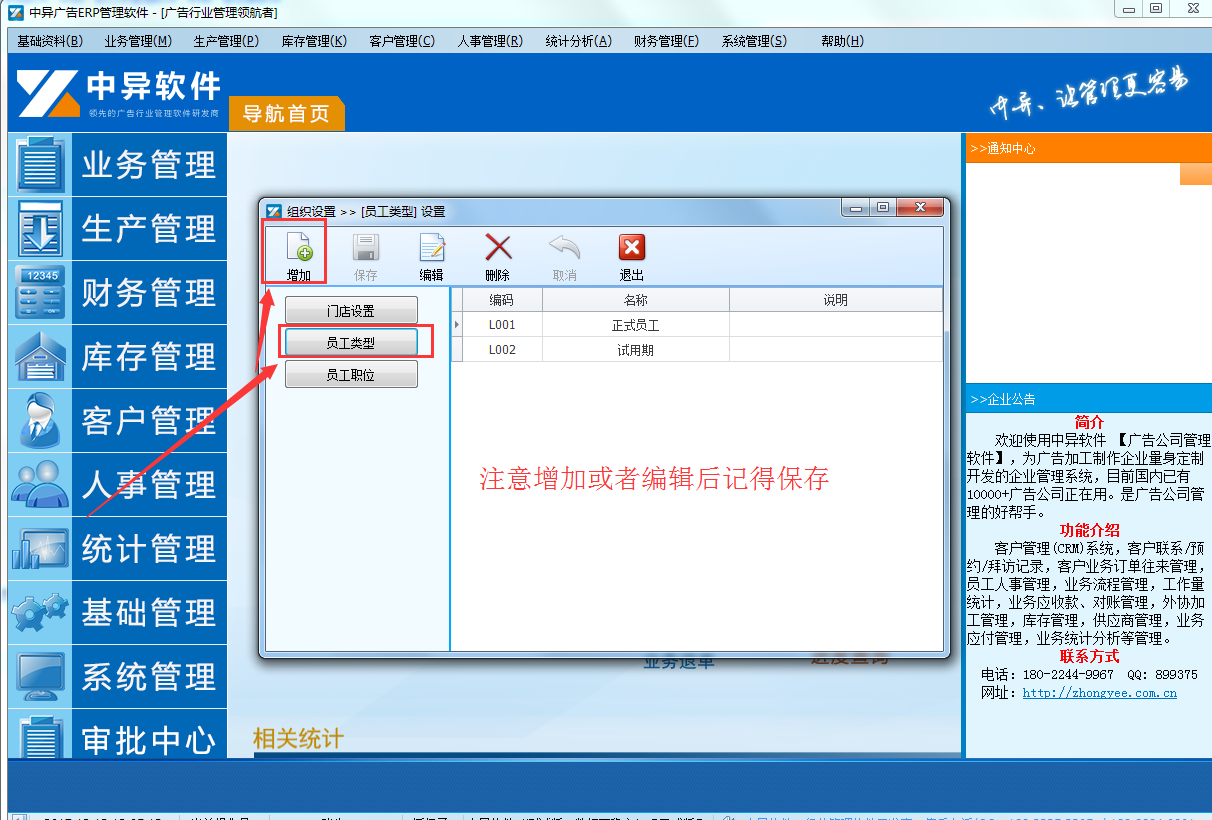Click the >>企业公告 panel header

[1088, 399]
